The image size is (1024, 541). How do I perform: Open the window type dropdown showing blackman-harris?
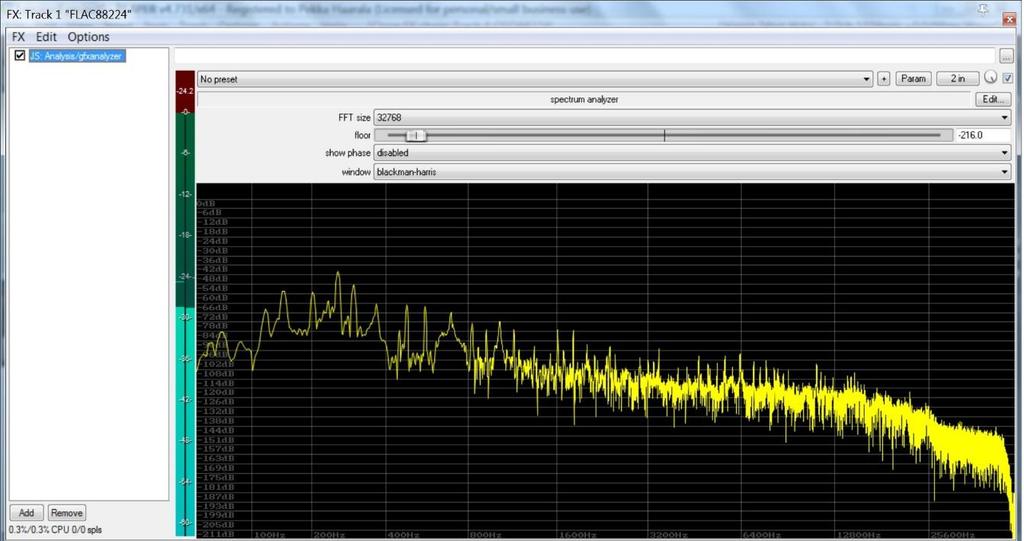pyautogui.click(x=692, y=172)
